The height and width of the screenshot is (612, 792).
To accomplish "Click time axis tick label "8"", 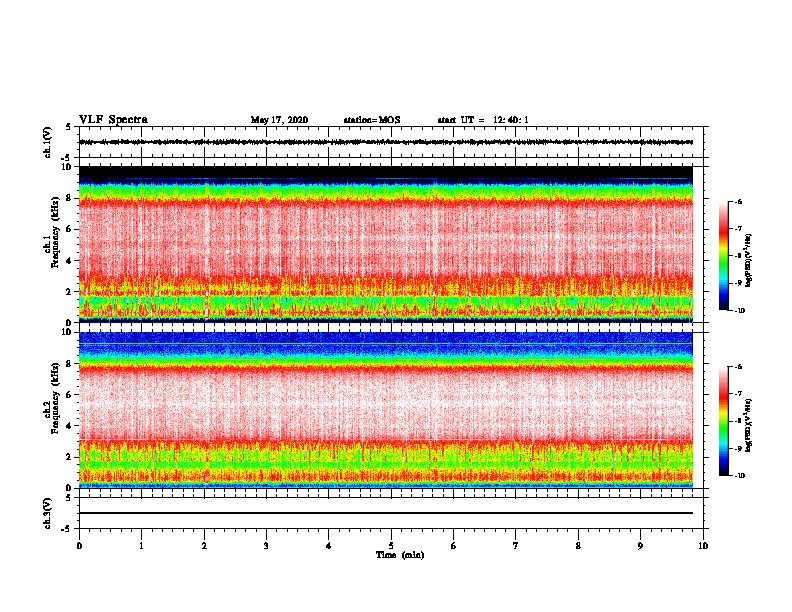I will tap(578, 546).
